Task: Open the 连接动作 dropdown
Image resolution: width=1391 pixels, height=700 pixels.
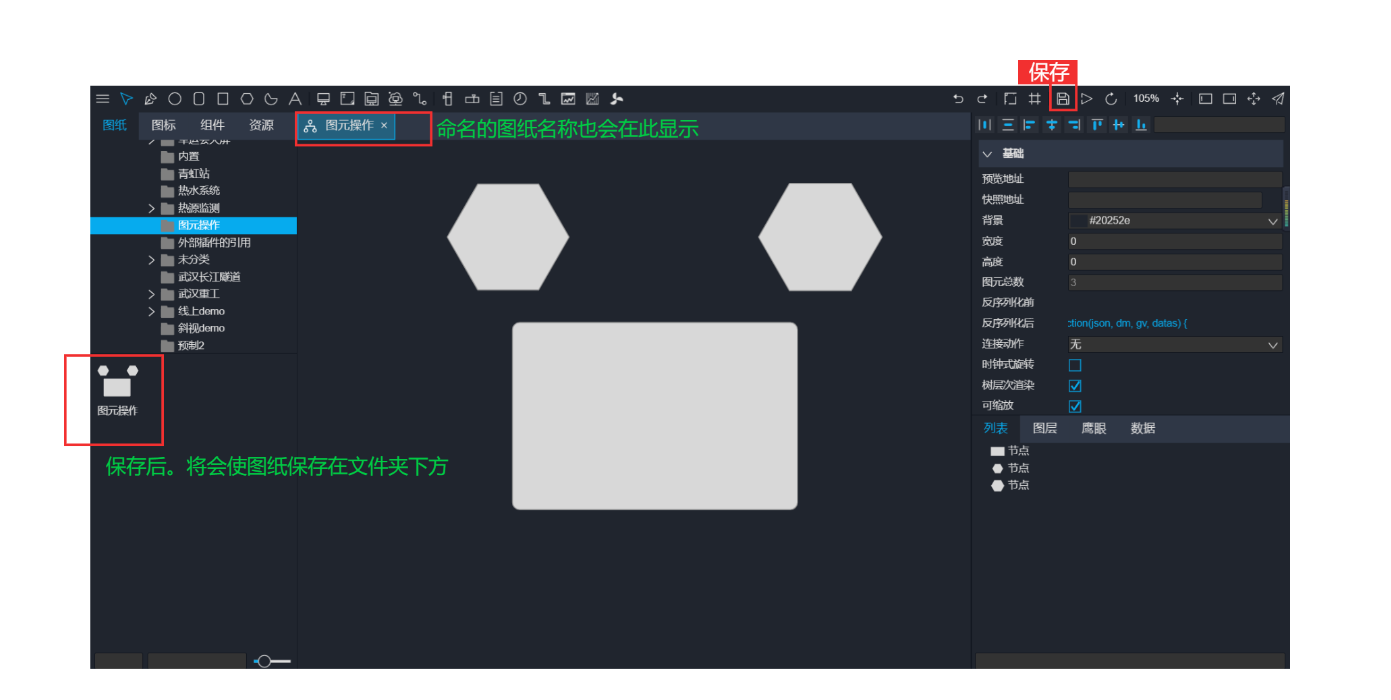Action: pos(1175,345)
